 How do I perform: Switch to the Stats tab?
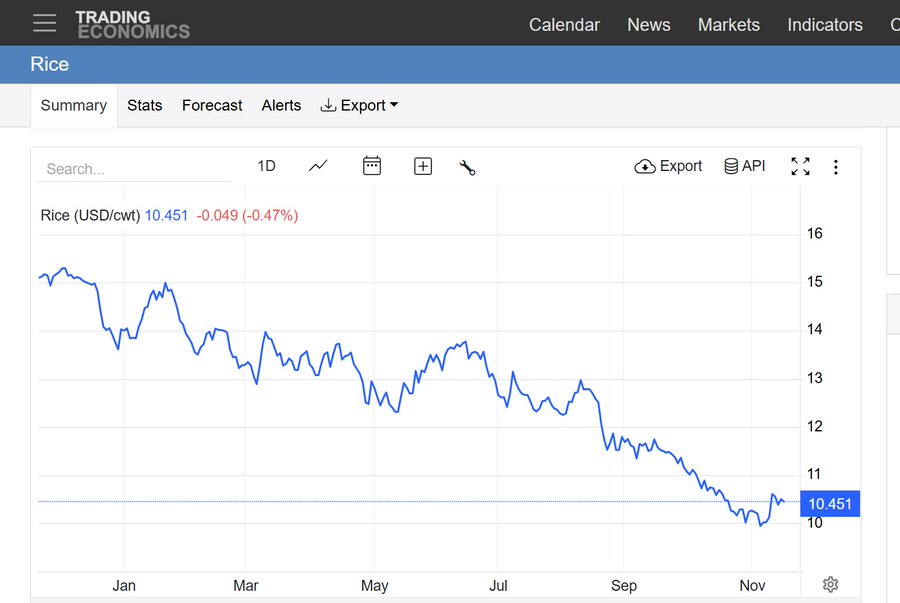click(144, 105)
